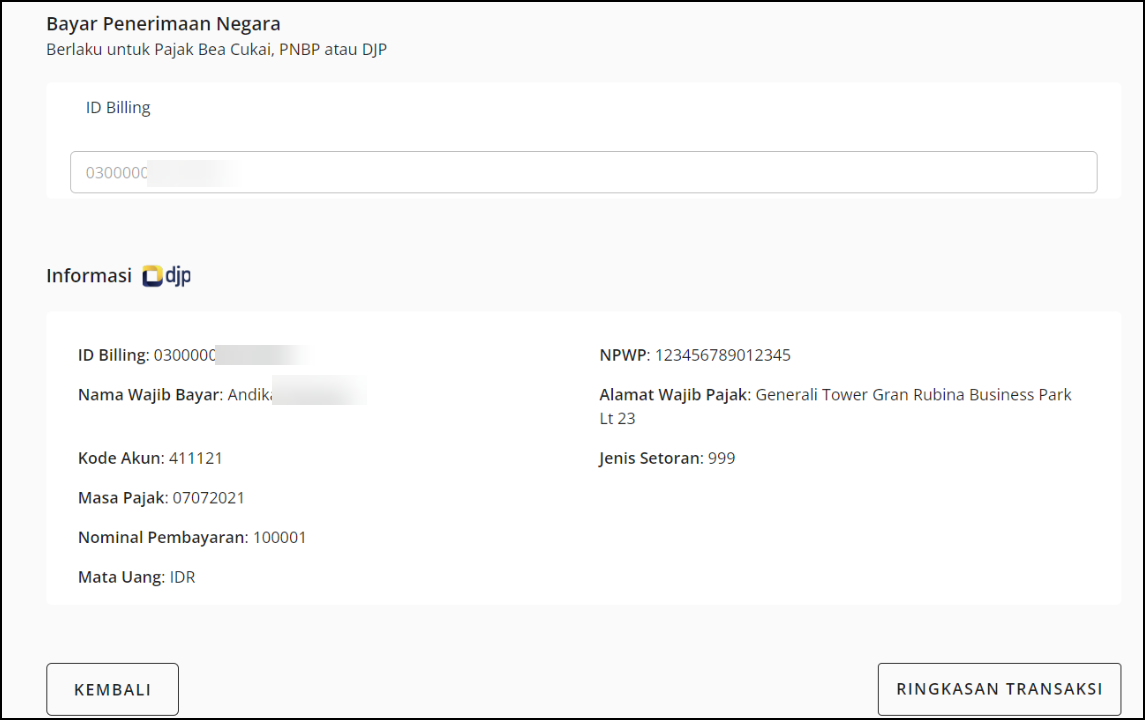Click the DJP logo icon
1145x720 pixels.
coord(166,276)
